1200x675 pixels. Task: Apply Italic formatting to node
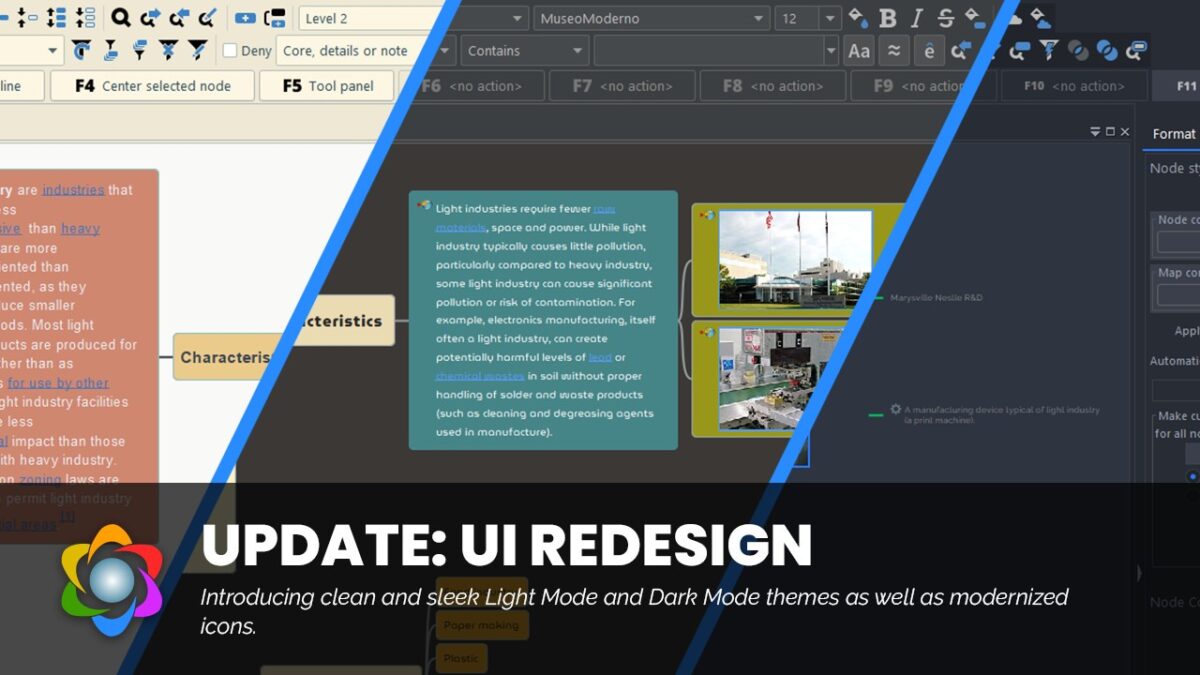[917, 18]
